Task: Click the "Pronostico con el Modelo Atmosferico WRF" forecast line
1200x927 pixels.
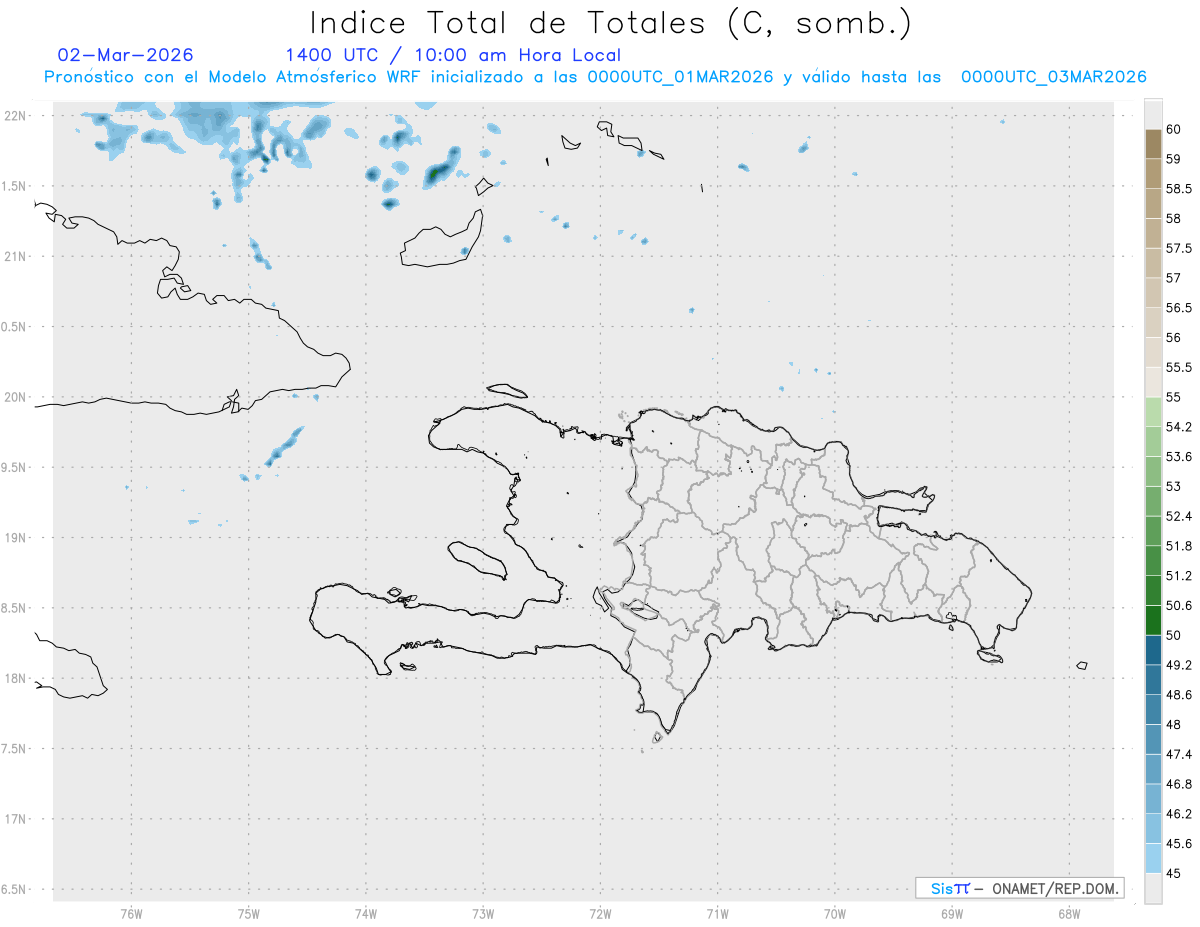Action: [x=595, y=77]
